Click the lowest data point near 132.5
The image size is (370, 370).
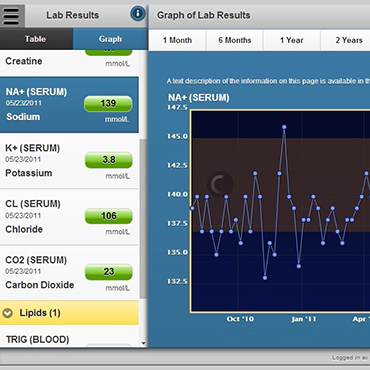(x=265, y=278)
